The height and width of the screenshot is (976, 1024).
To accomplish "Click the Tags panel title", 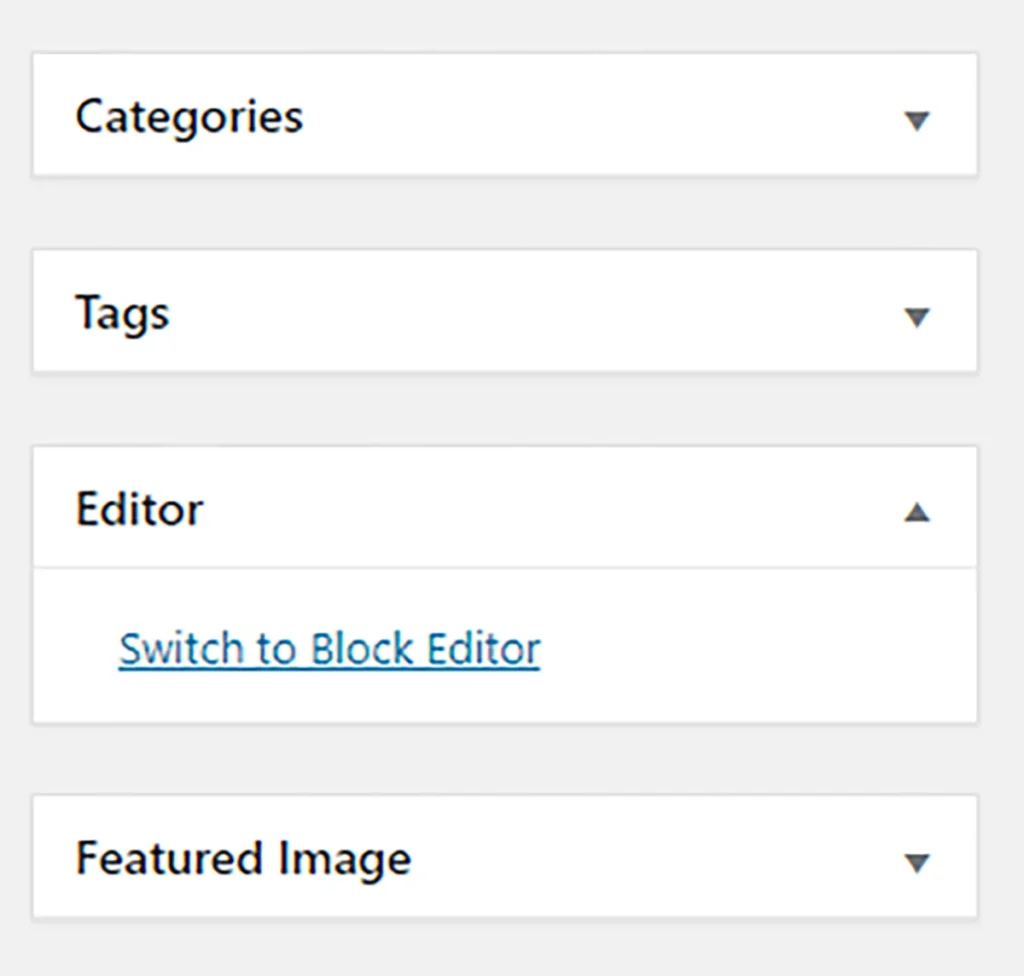I will click(x=122, y=314).
